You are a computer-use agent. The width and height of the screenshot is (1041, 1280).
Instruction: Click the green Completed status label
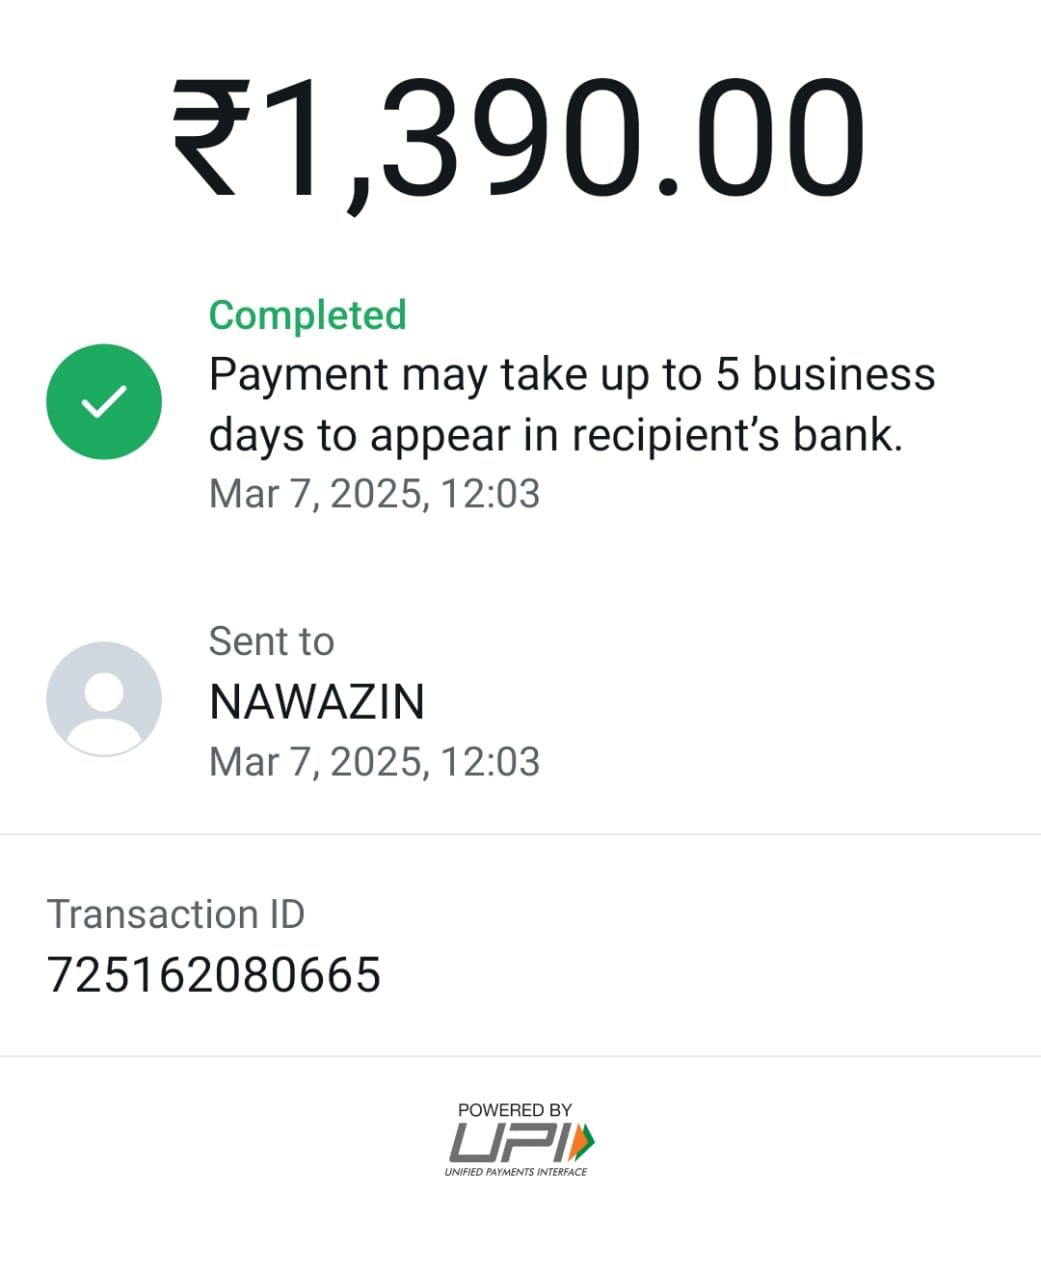click(x=307, y=315)
